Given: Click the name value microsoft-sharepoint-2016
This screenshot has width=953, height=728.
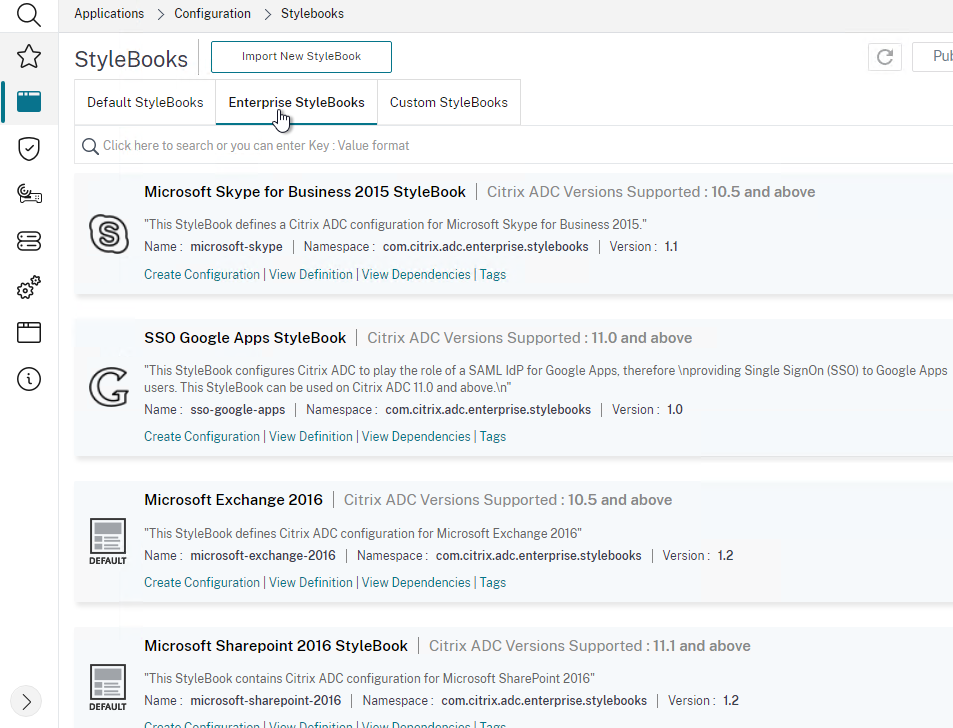Looking at the screenshot, I should 266,701.
